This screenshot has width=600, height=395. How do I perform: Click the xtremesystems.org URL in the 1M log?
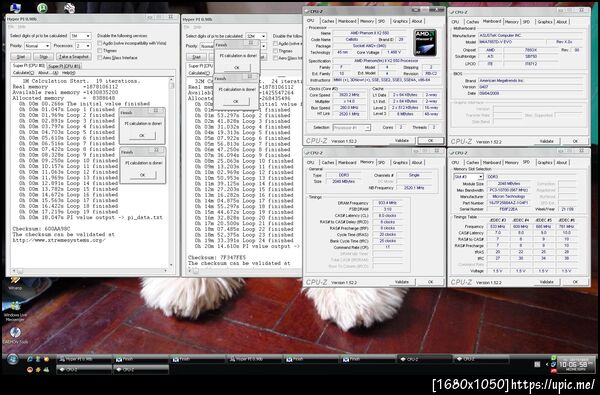(59, 240)
